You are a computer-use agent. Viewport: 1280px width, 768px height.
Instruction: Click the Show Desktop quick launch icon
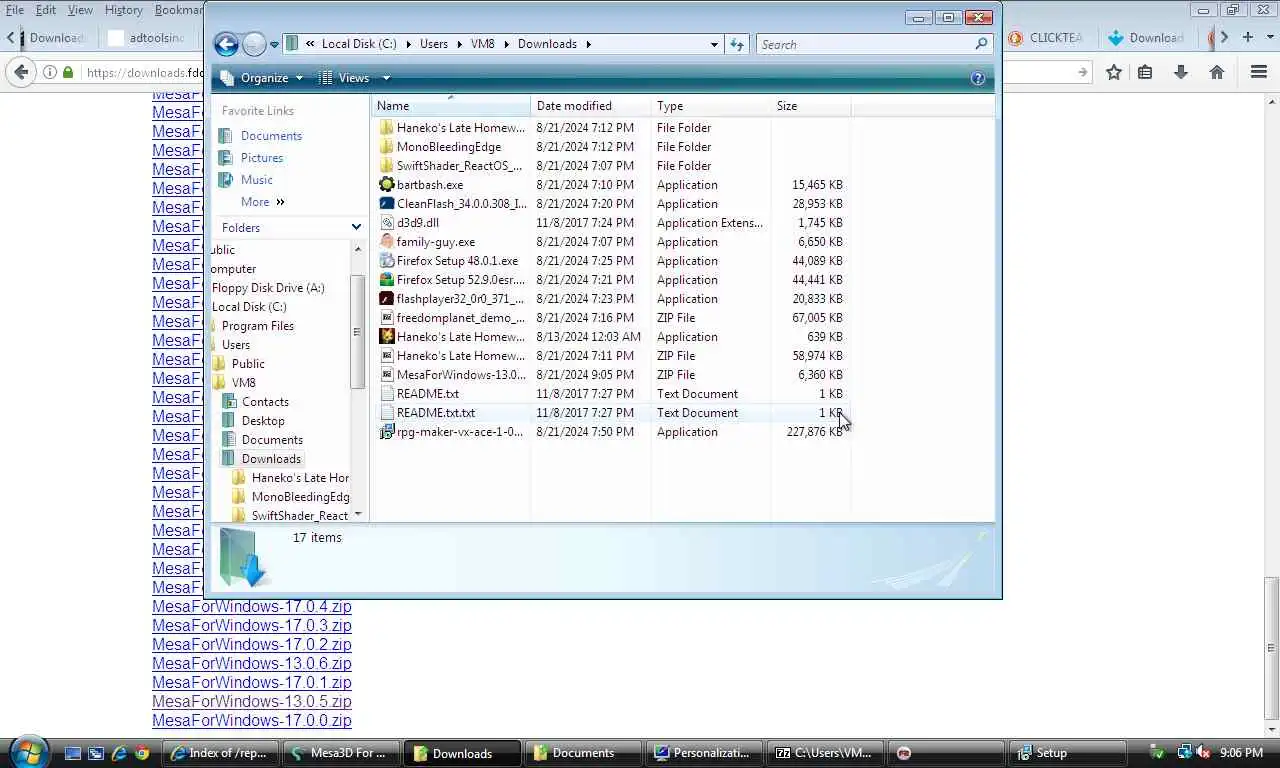[x=73, y=753]
